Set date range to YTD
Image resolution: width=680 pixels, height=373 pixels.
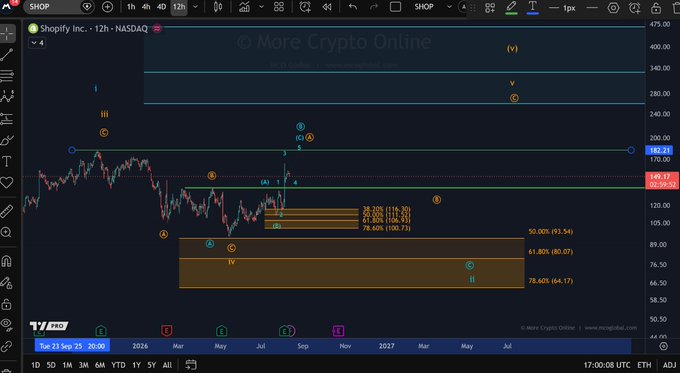click(x=118, y=365)
